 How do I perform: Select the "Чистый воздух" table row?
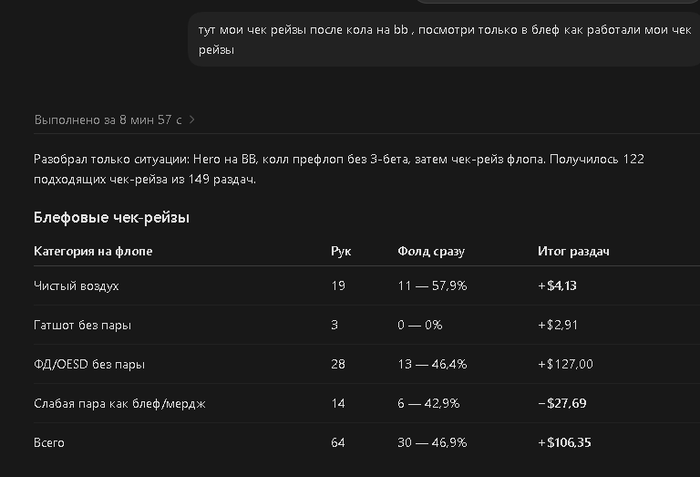pyautogui.click(x=367, y=286)
